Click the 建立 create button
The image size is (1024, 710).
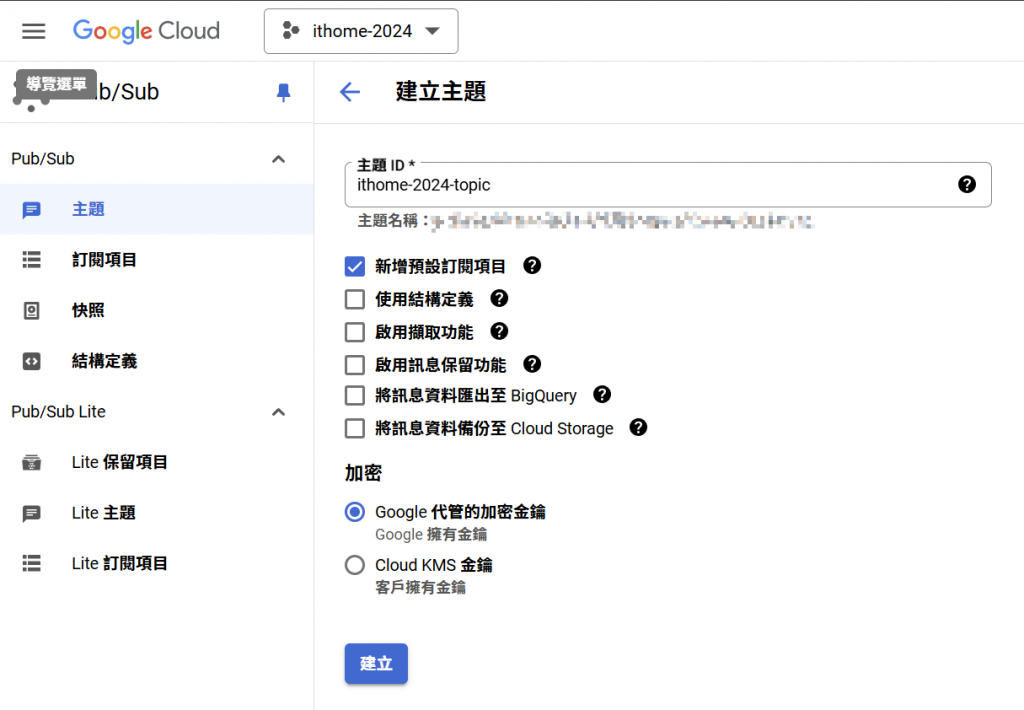(376, 664)
